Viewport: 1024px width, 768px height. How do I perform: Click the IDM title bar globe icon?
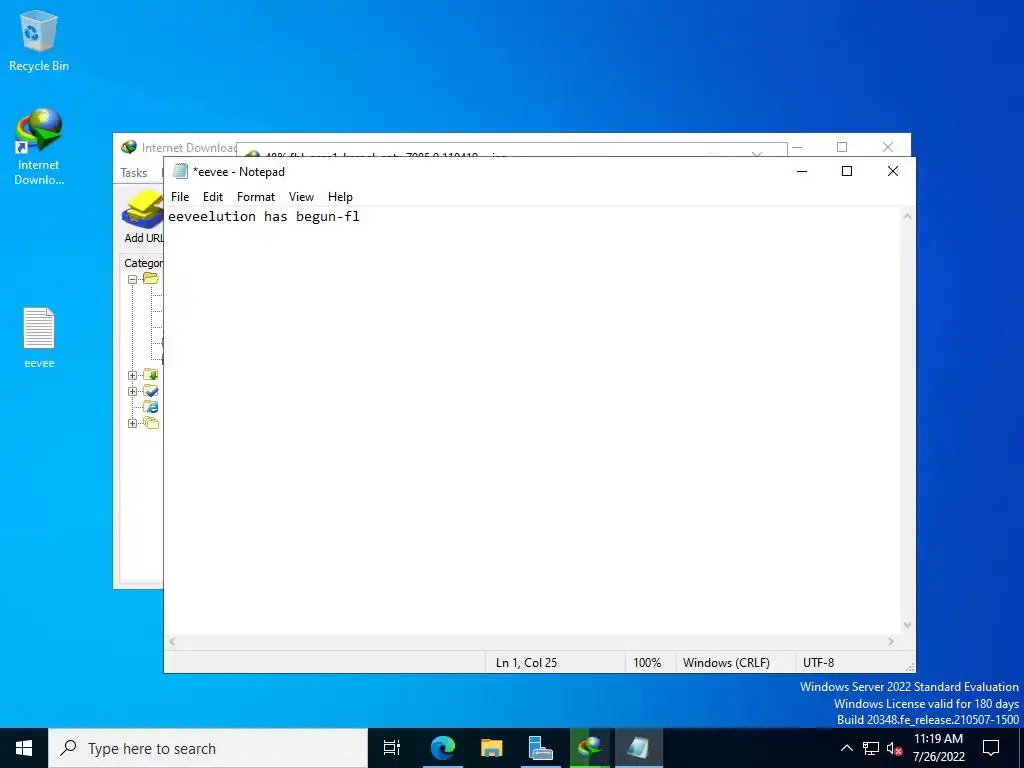129,147
